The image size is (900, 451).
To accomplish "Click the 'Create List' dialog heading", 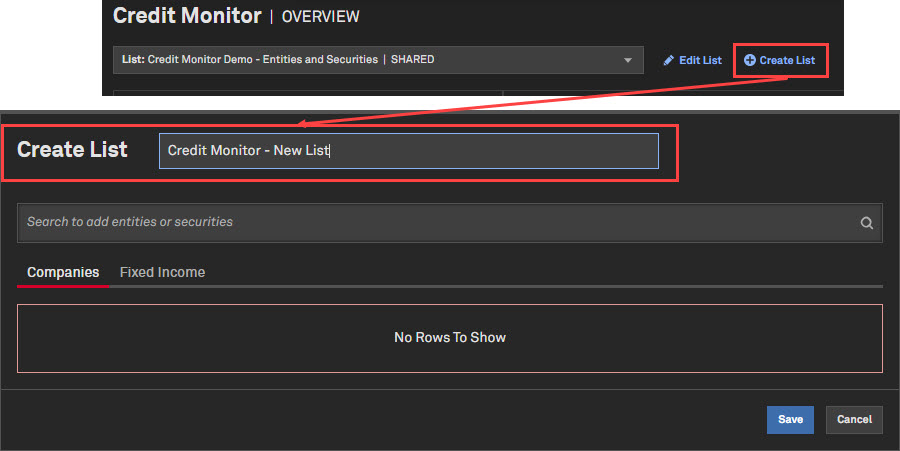I will pos(72,150).
